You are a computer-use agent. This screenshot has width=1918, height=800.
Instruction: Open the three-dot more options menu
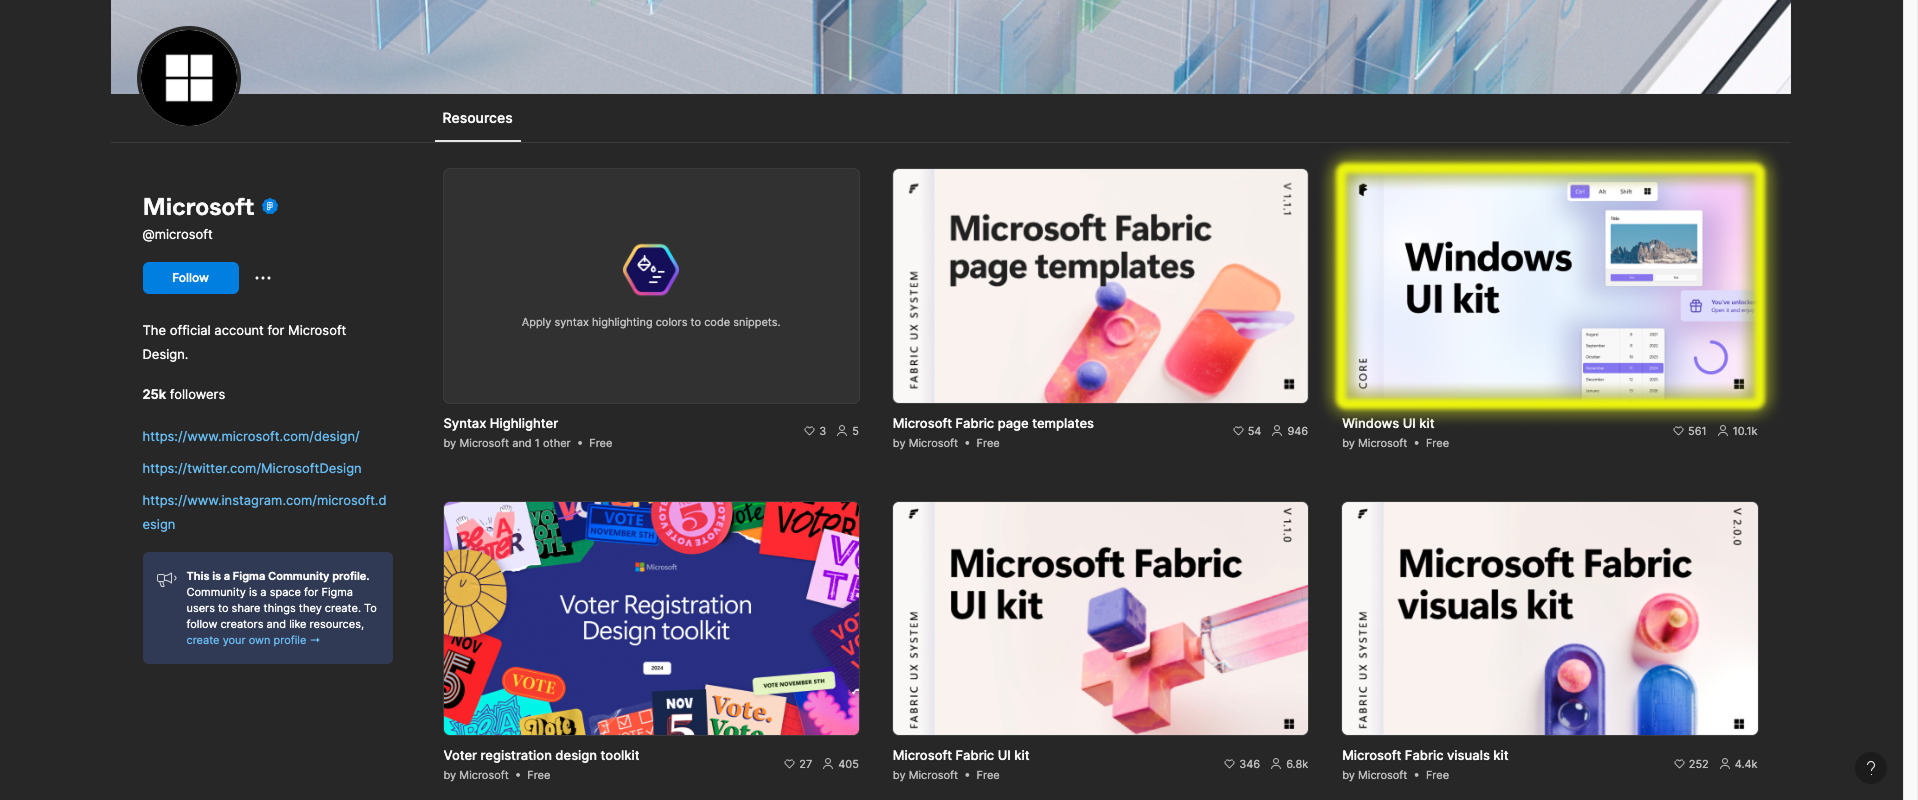(263, 278)
